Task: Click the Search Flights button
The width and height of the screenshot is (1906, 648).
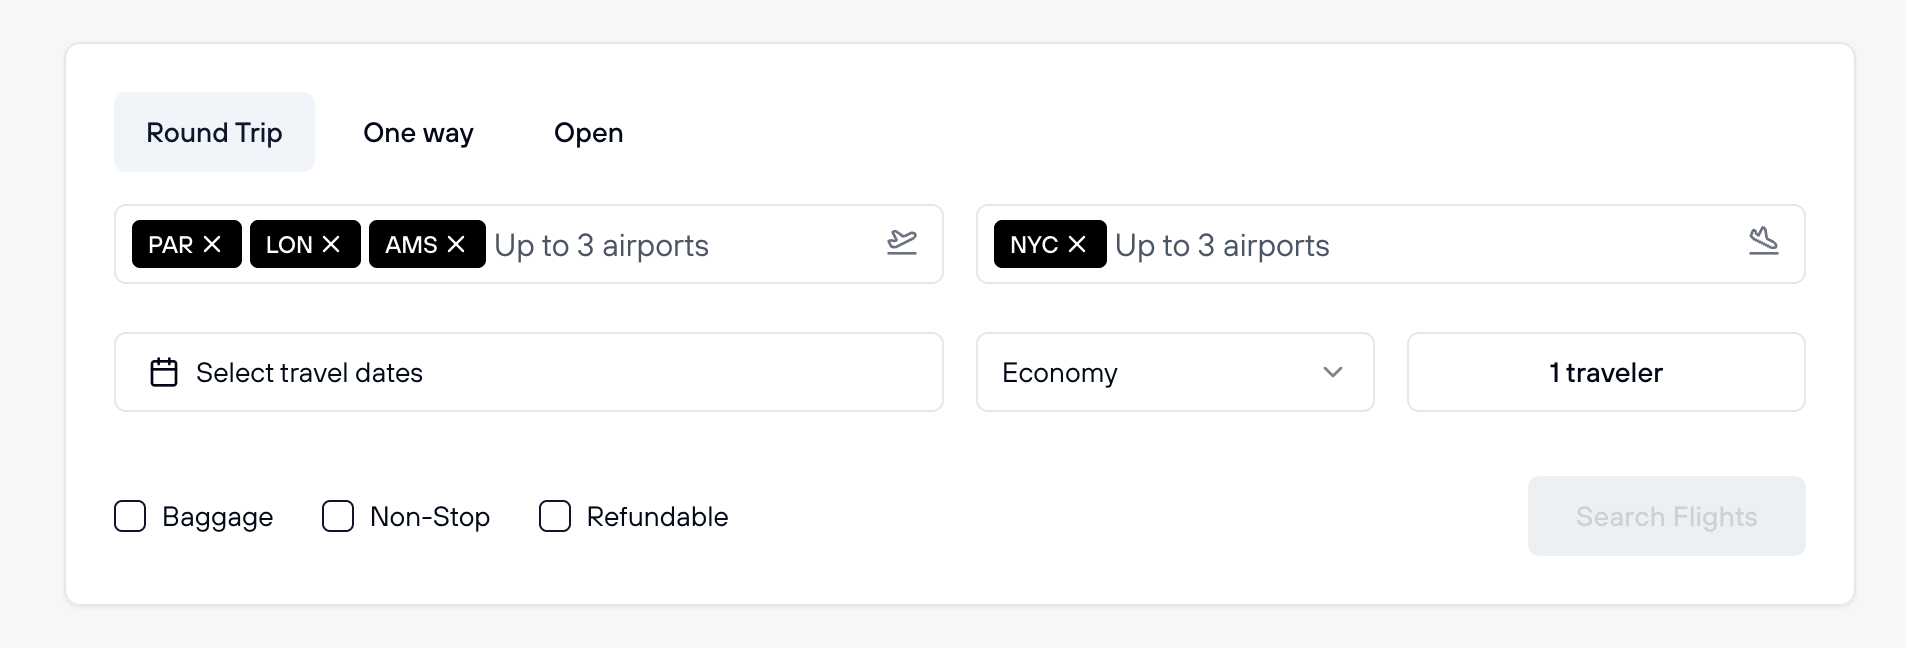Action: [x=1665, y=516]
